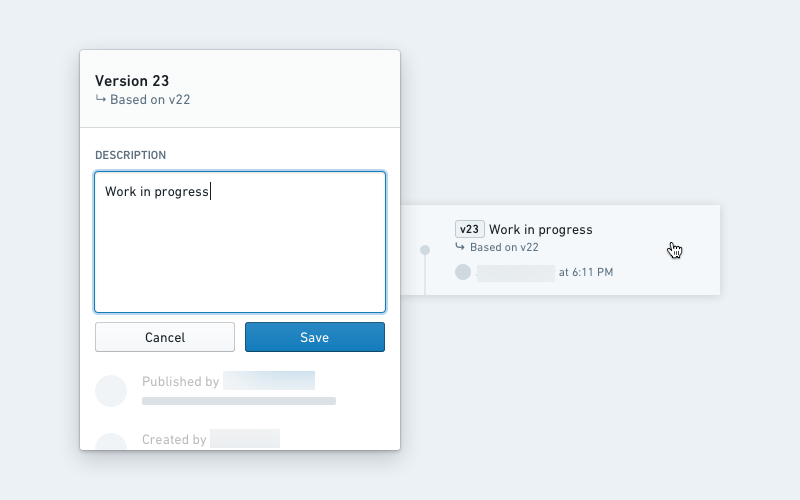Click the gray bar below Published by
The image size is (800, 500).
tap(239, 401)
